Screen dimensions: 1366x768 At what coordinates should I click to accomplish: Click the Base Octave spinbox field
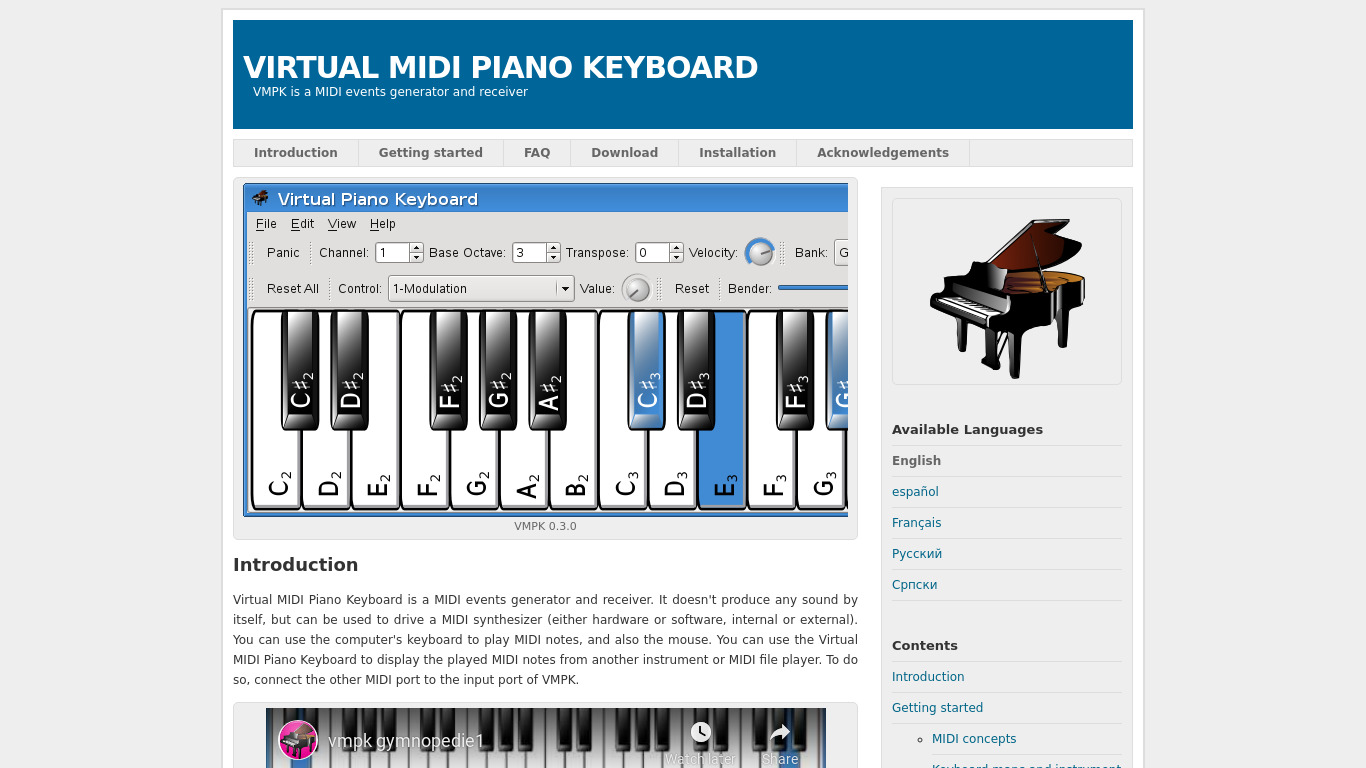[x=537, y=253]
